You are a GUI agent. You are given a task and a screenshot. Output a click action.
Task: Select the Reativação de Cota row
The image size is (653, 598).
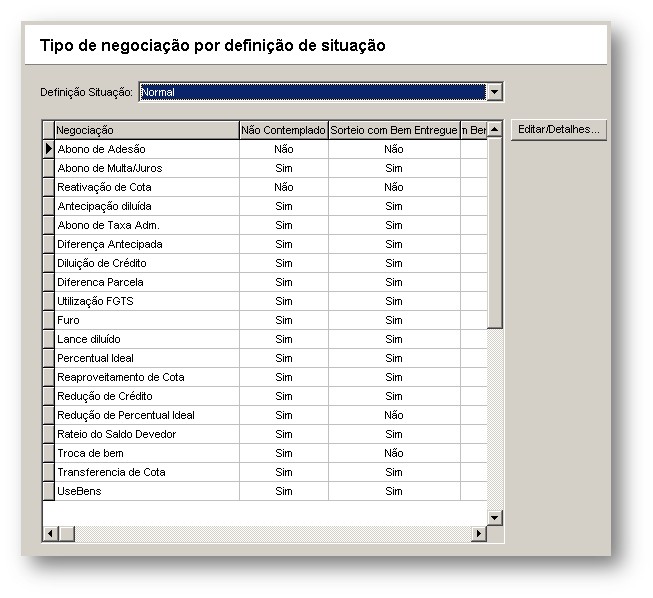point(265,187)
